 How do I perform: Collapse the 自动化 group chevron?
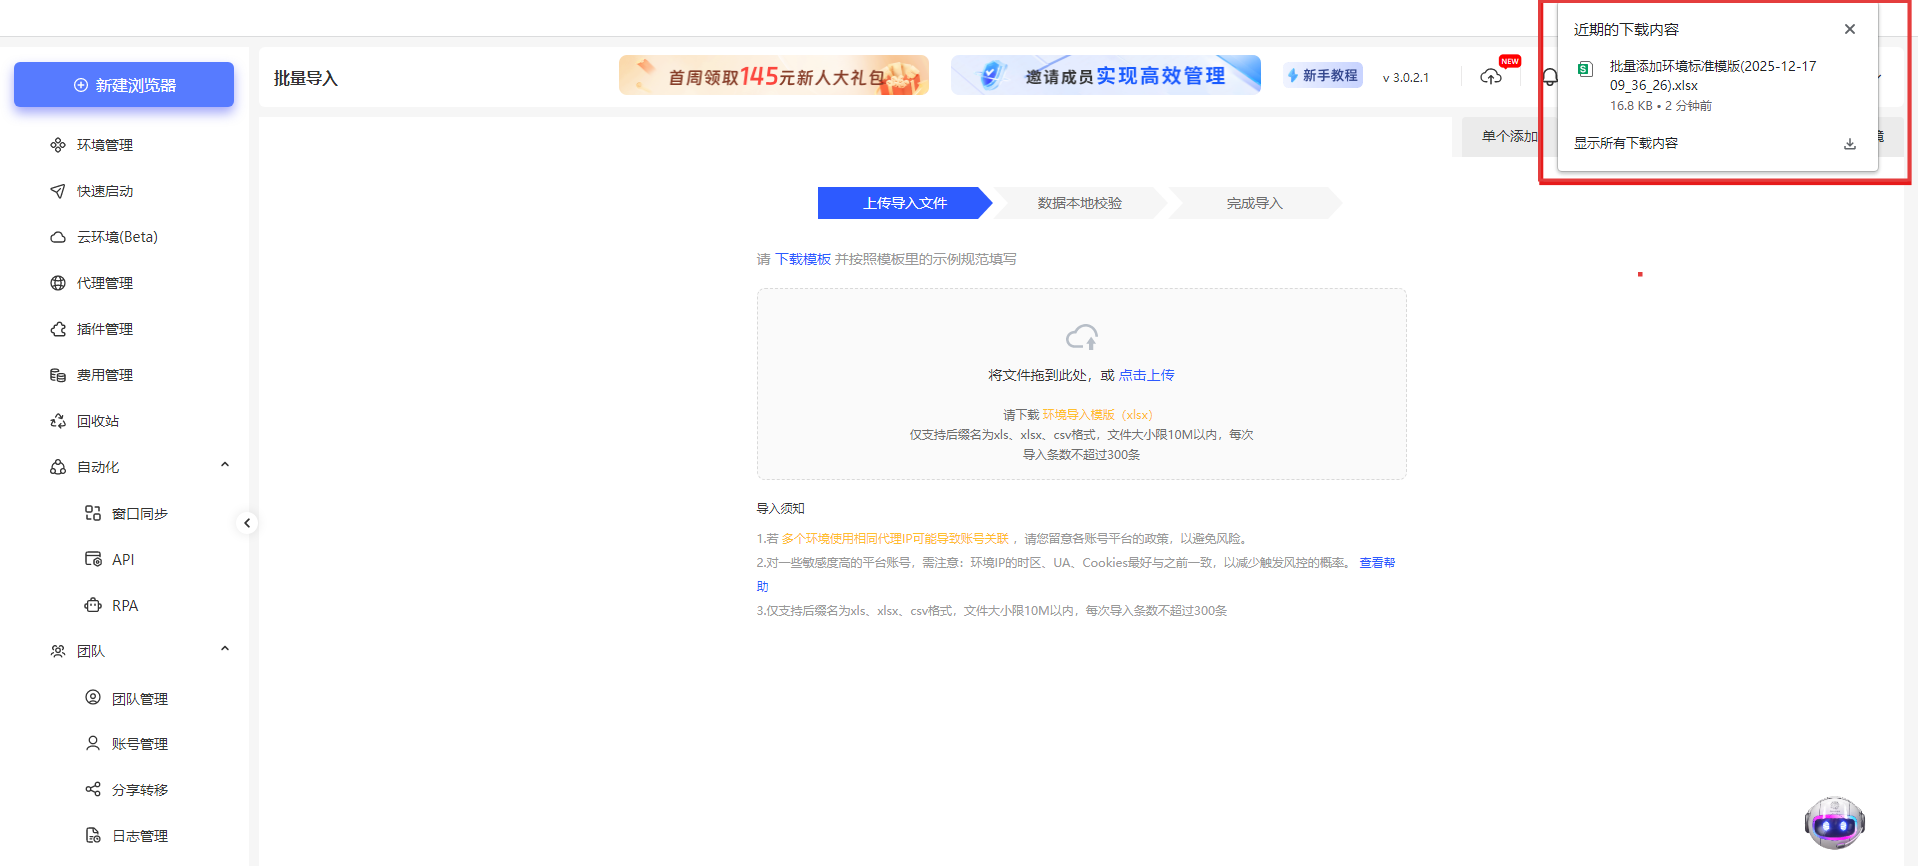pyautogui.click(x=225, y=465)
